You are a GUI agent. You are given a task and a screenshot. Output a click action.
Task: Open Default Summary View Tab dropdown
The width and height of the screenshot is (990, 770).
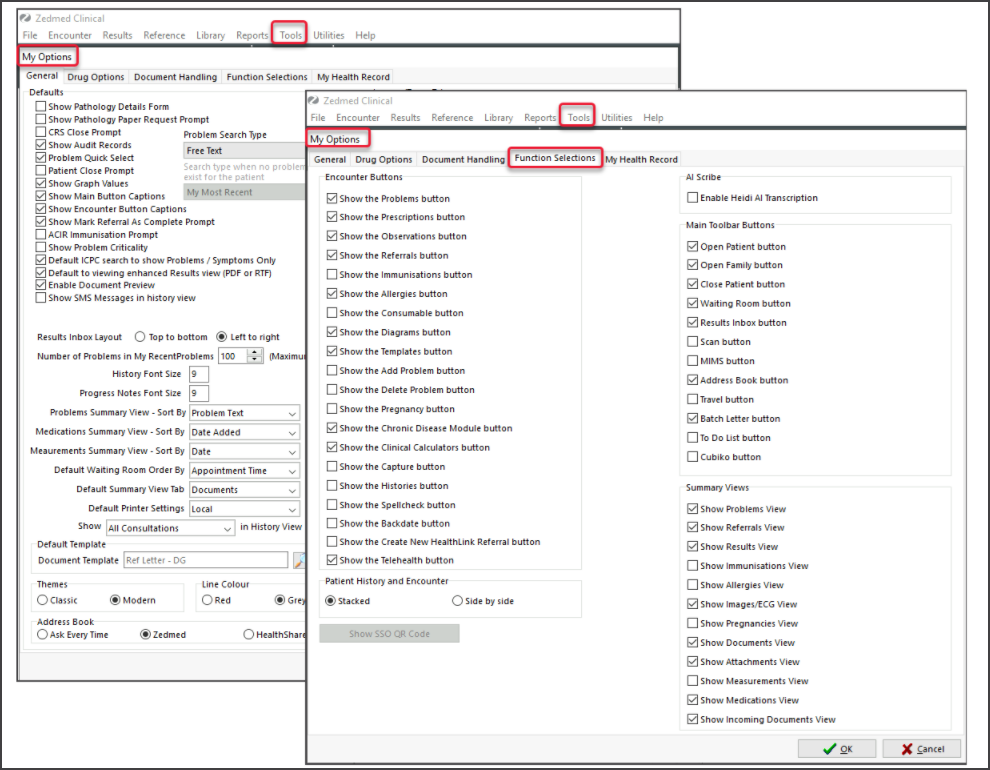pyautogui.click(x=244, y=490)
